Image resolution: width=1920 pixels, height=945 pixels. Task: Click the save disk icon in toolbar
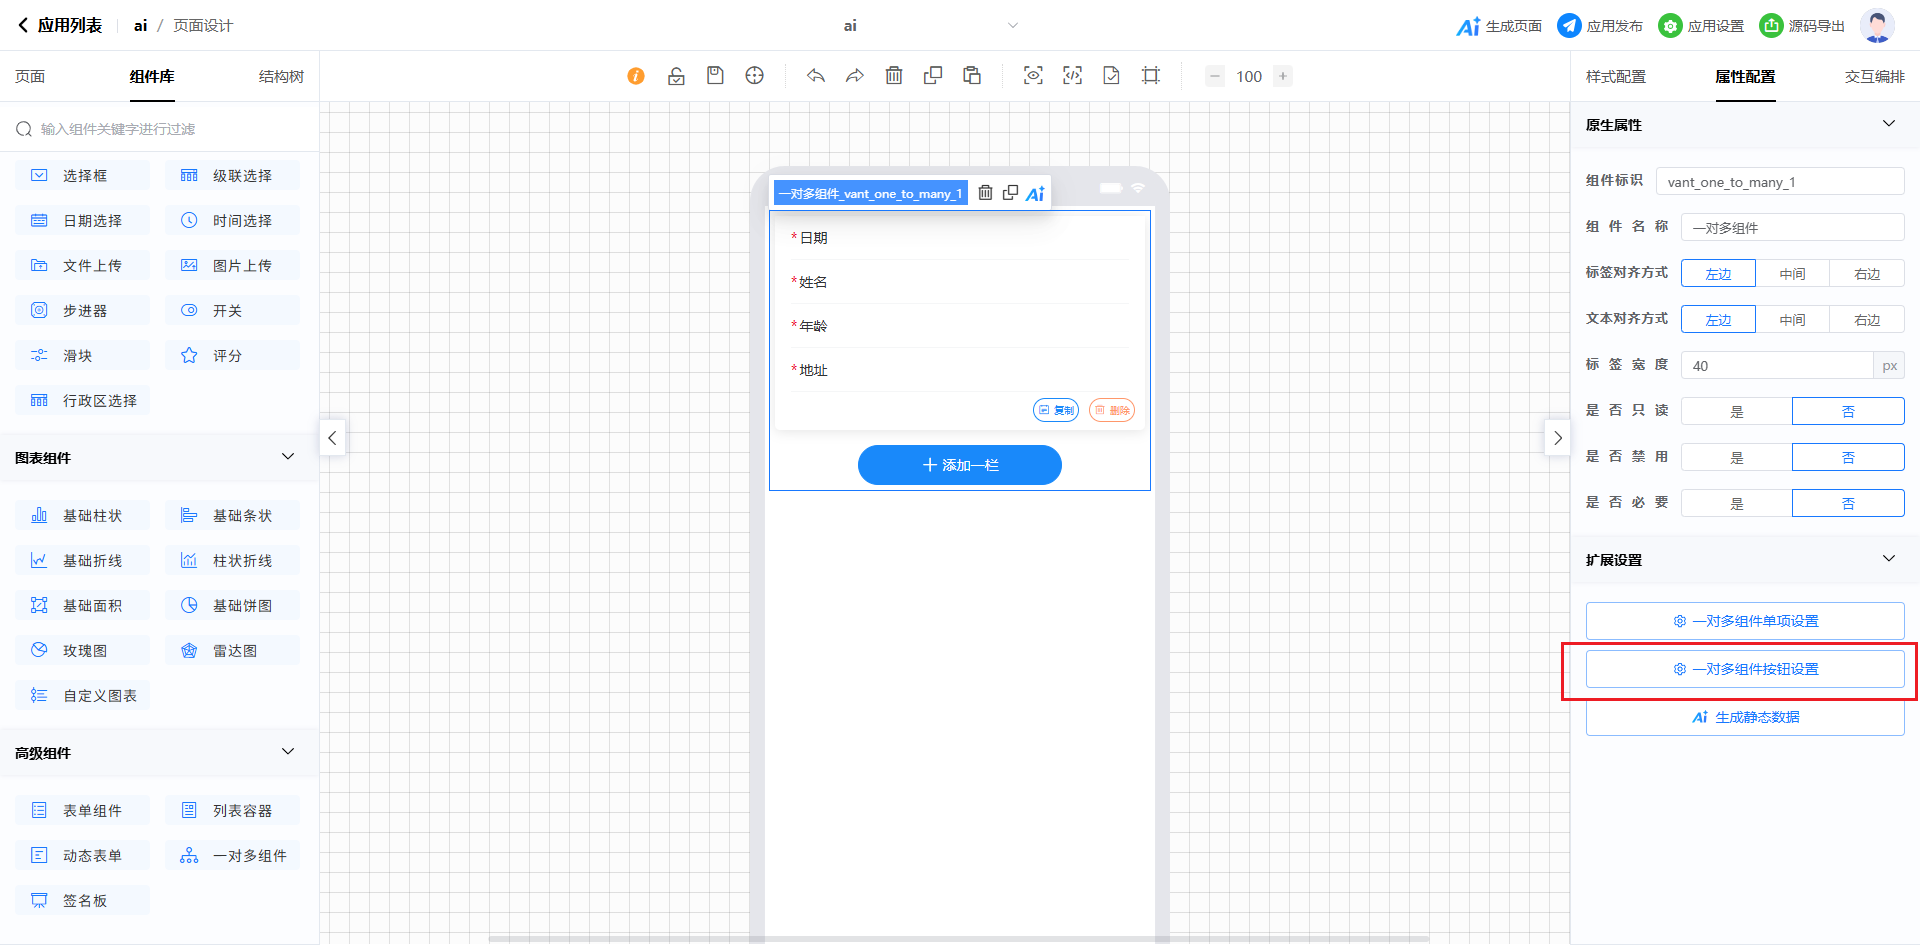point(715,76)
